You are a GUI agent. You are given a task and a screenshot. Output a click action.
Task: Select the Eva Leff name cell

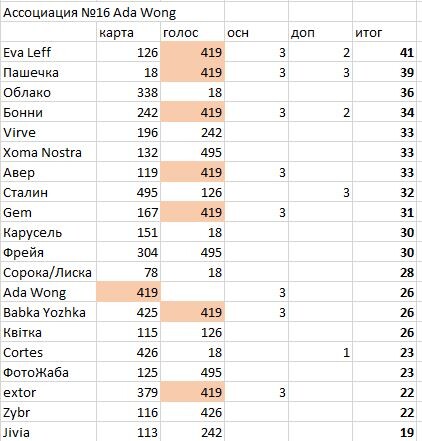click(x=48, y=52)
